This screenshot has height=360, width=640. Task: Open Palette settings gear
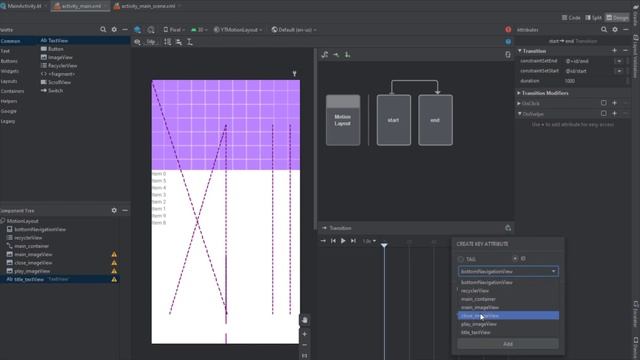(114, 29)
